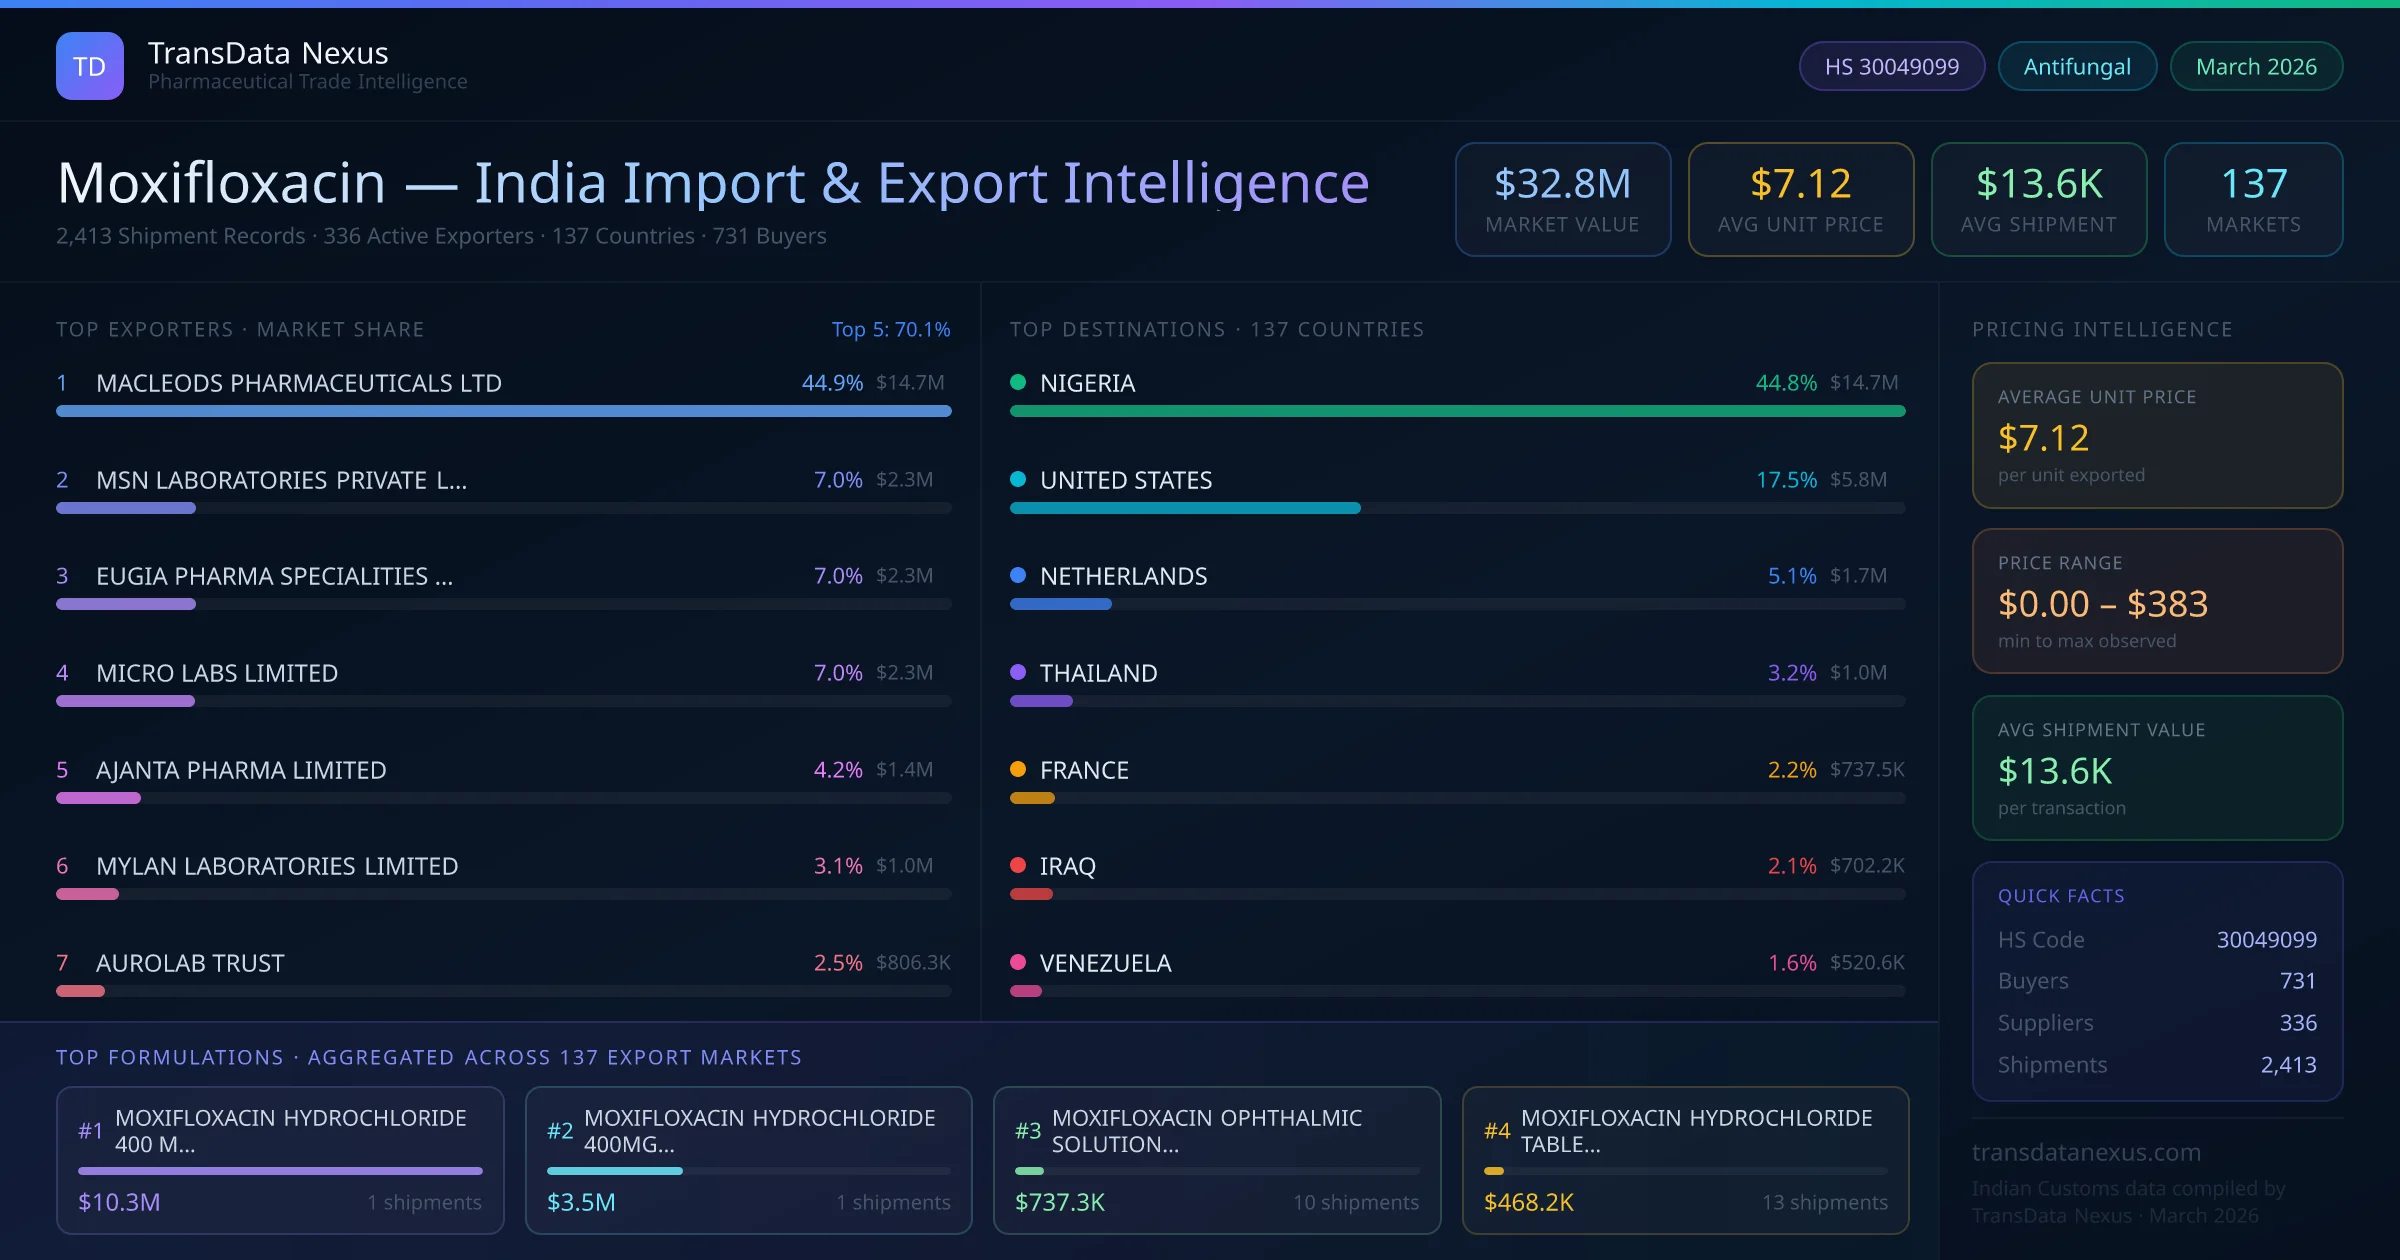Click the Top 5: 70.1% label
The image size is (2400, 1260).
tap(890, 329)
